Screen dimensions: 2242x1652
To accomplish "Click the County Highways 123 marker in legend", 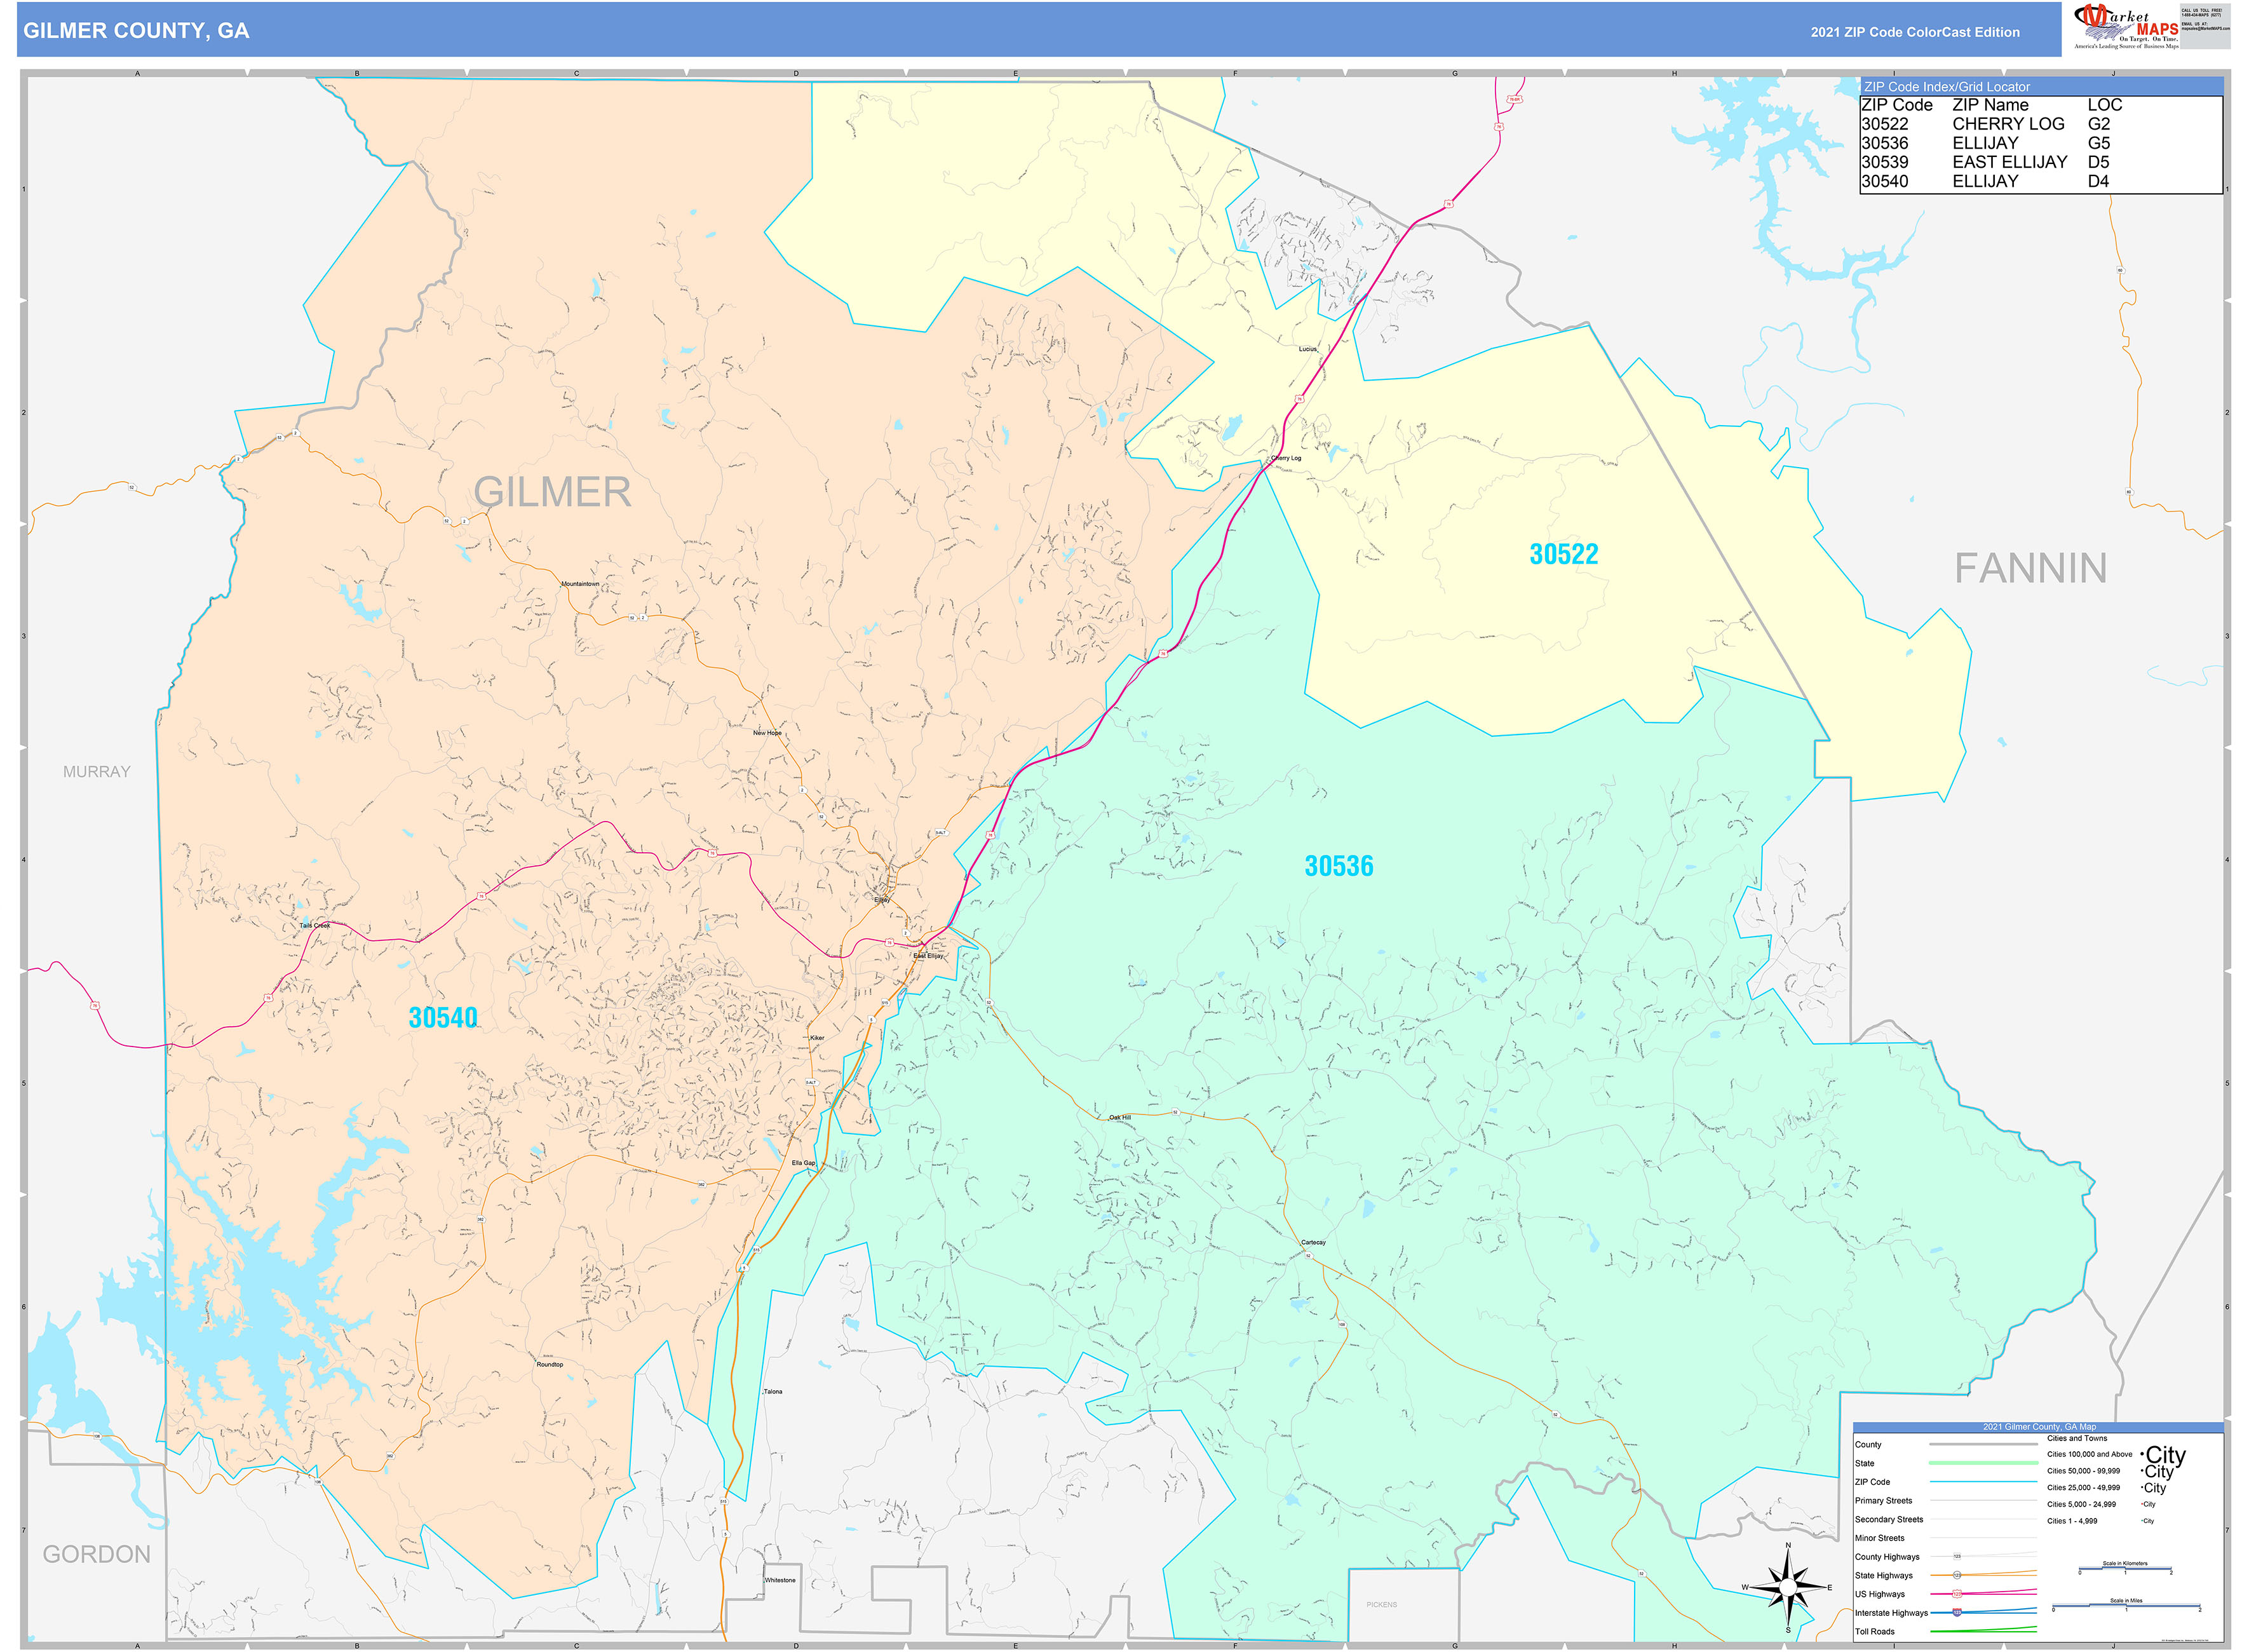I will [1957, 1557].
